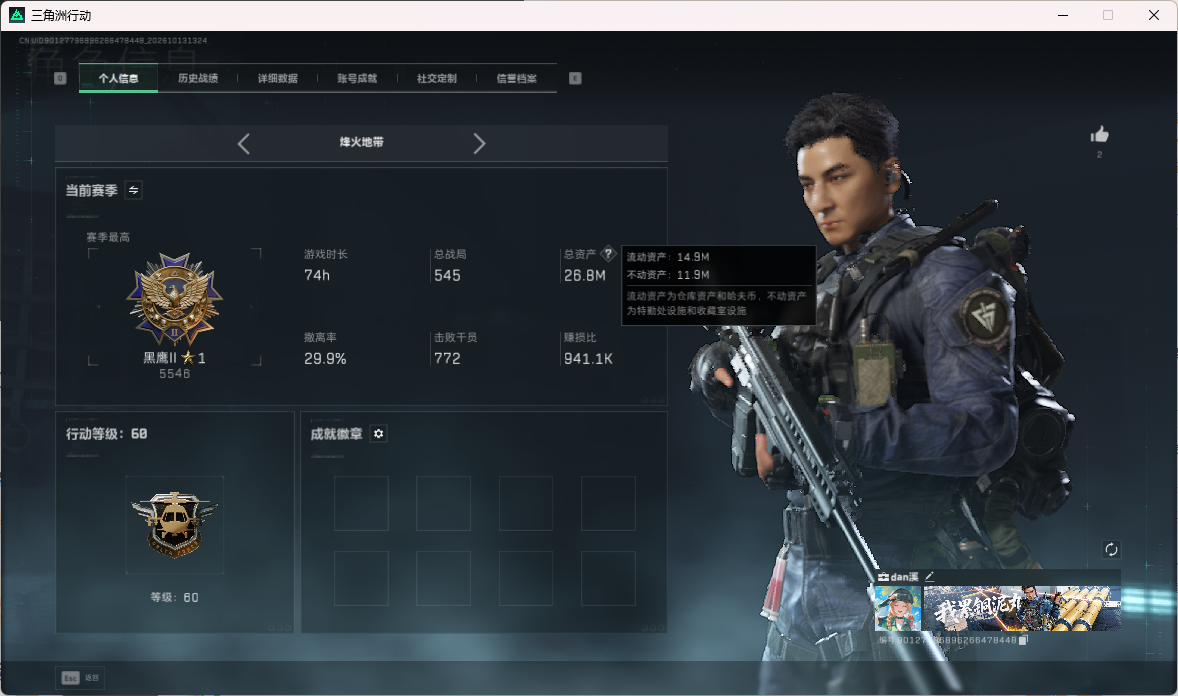The width and height of the screenshot is (1178, 696).
Task: Click the 总战局 value 545
Action: click(x=447, y=275)
